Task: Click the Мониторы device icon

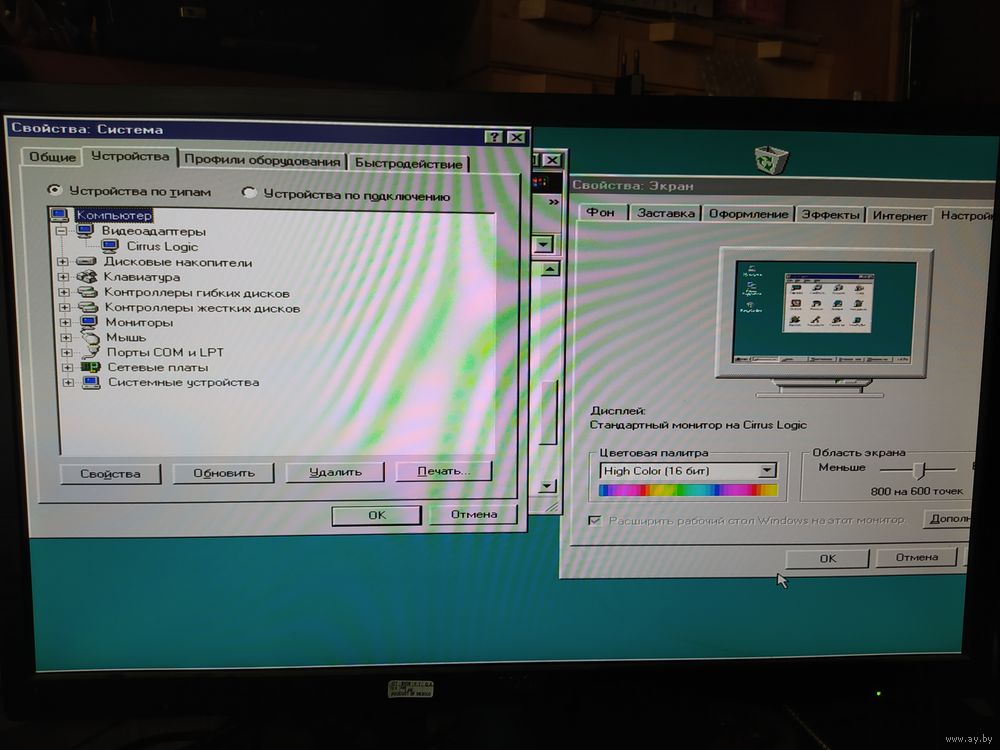Action: pos(89,322)
